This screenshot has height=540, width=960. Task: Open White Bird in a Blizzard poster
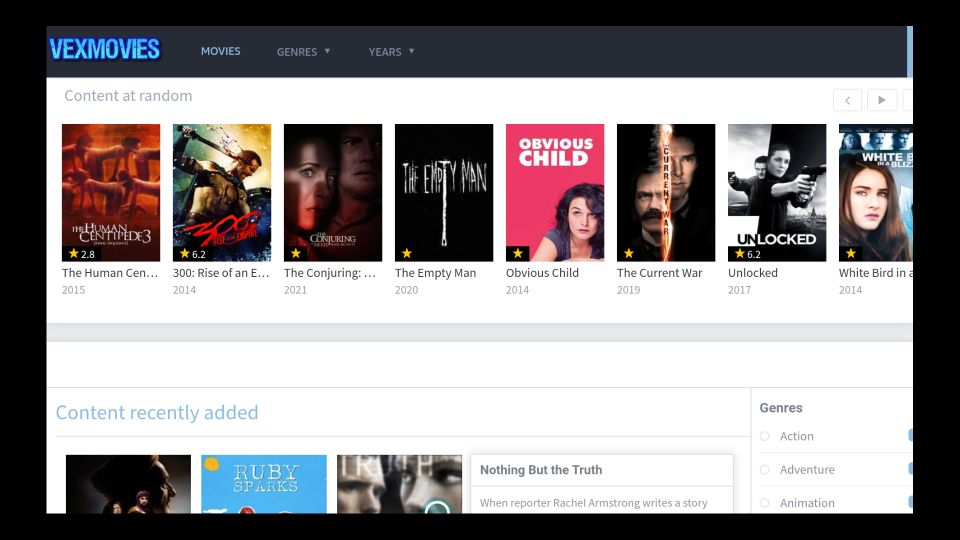pyautogui.click(x=876, y=193)
